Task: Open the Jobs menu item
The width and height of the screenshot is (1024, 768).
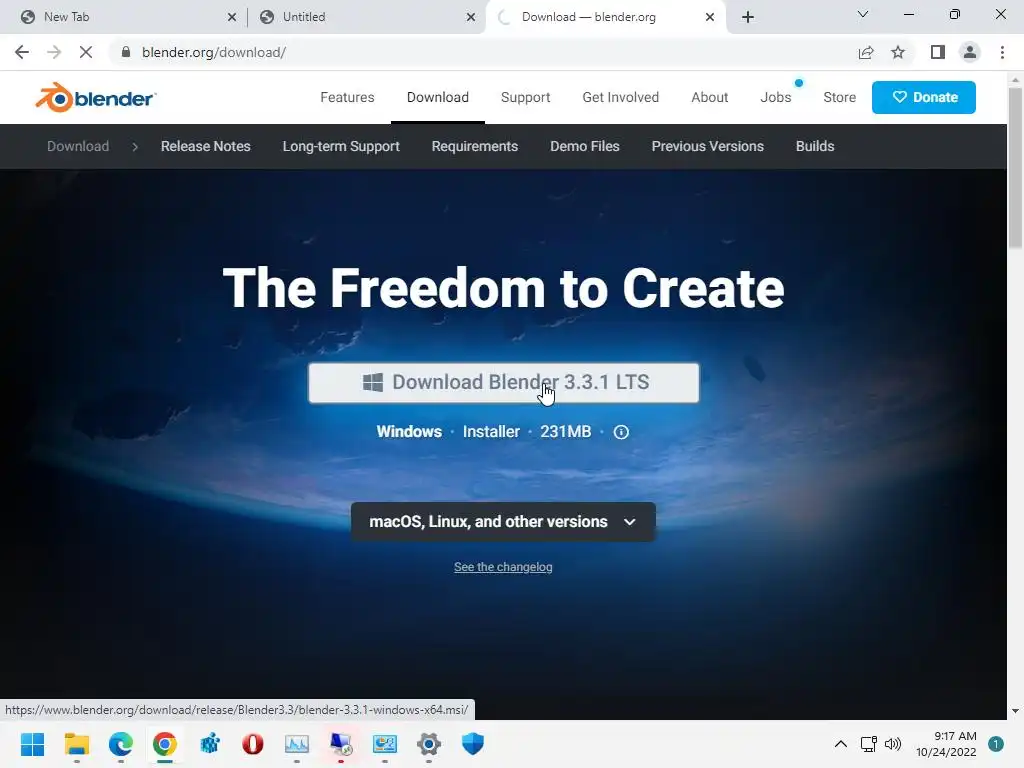Action: [775, 97]
